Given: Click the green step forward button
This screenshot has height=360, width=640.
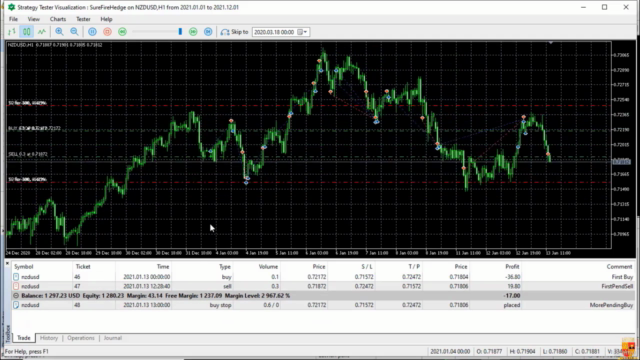Looking at the screenshot, I should pos(193,32).
